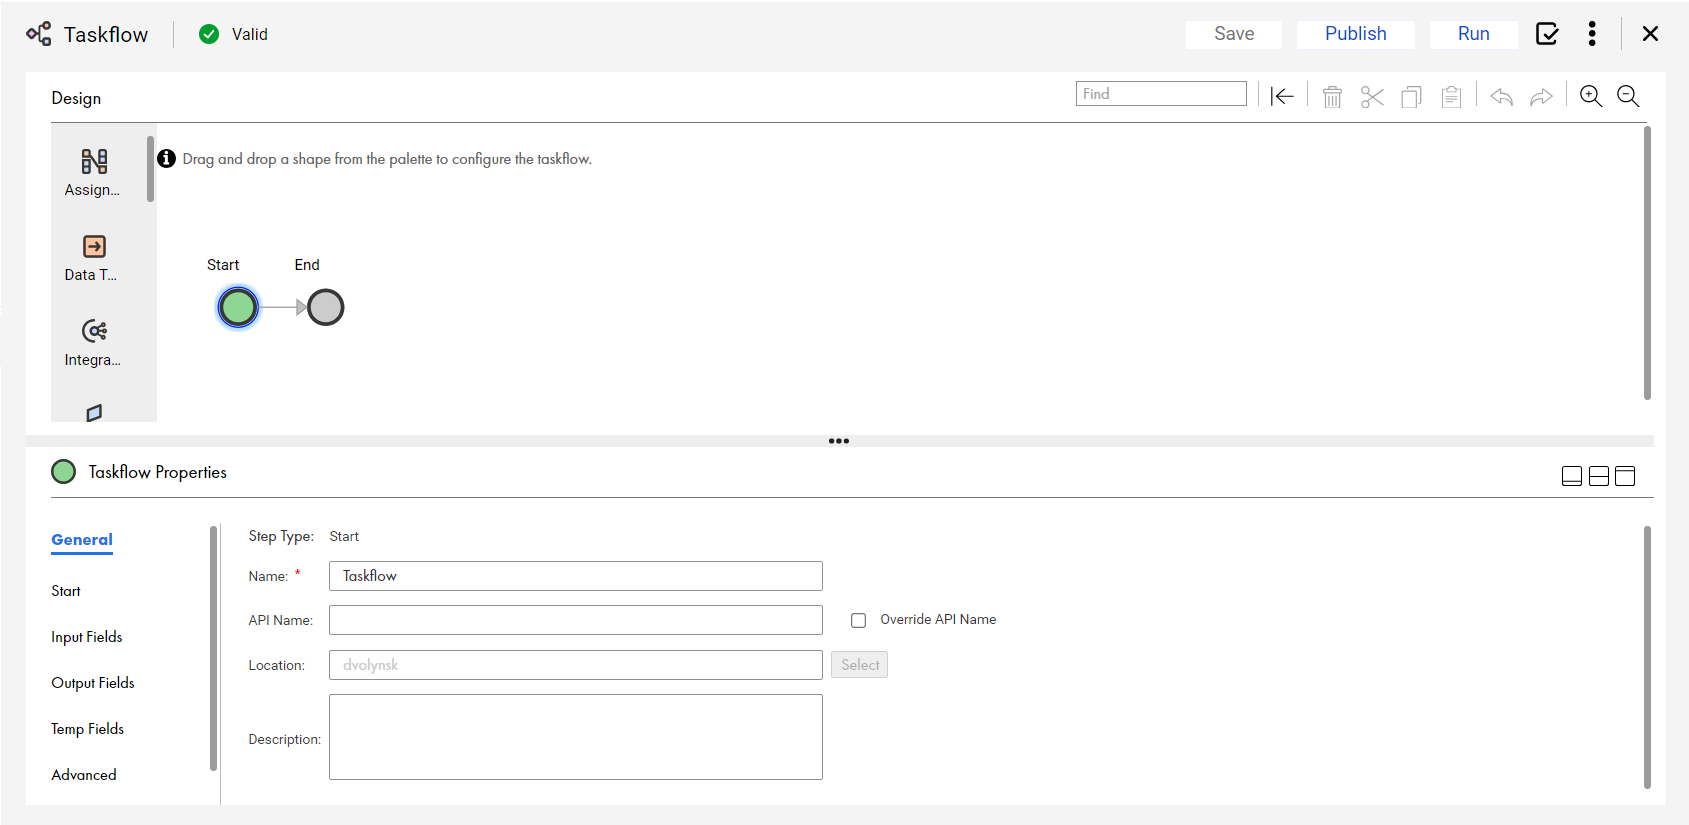This screenshot has height=825, width=1689.
Task: Select the Assignment step palette icon
Action: click(94, 161)
